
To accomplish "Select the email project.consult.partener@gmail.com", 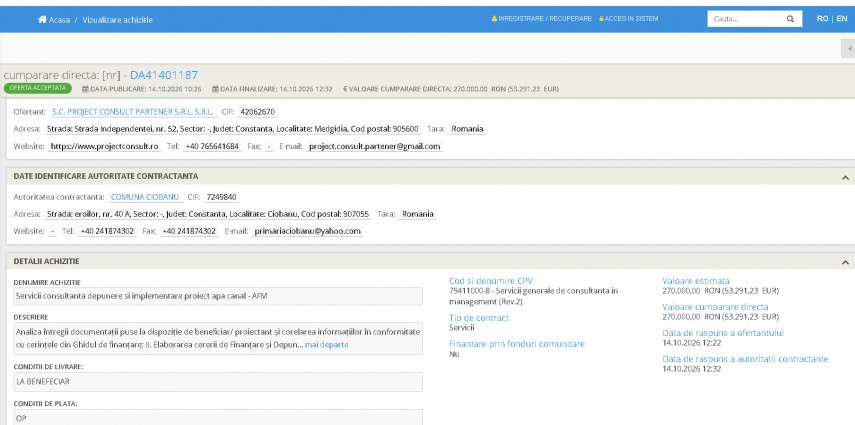I will tap(375, 146).
